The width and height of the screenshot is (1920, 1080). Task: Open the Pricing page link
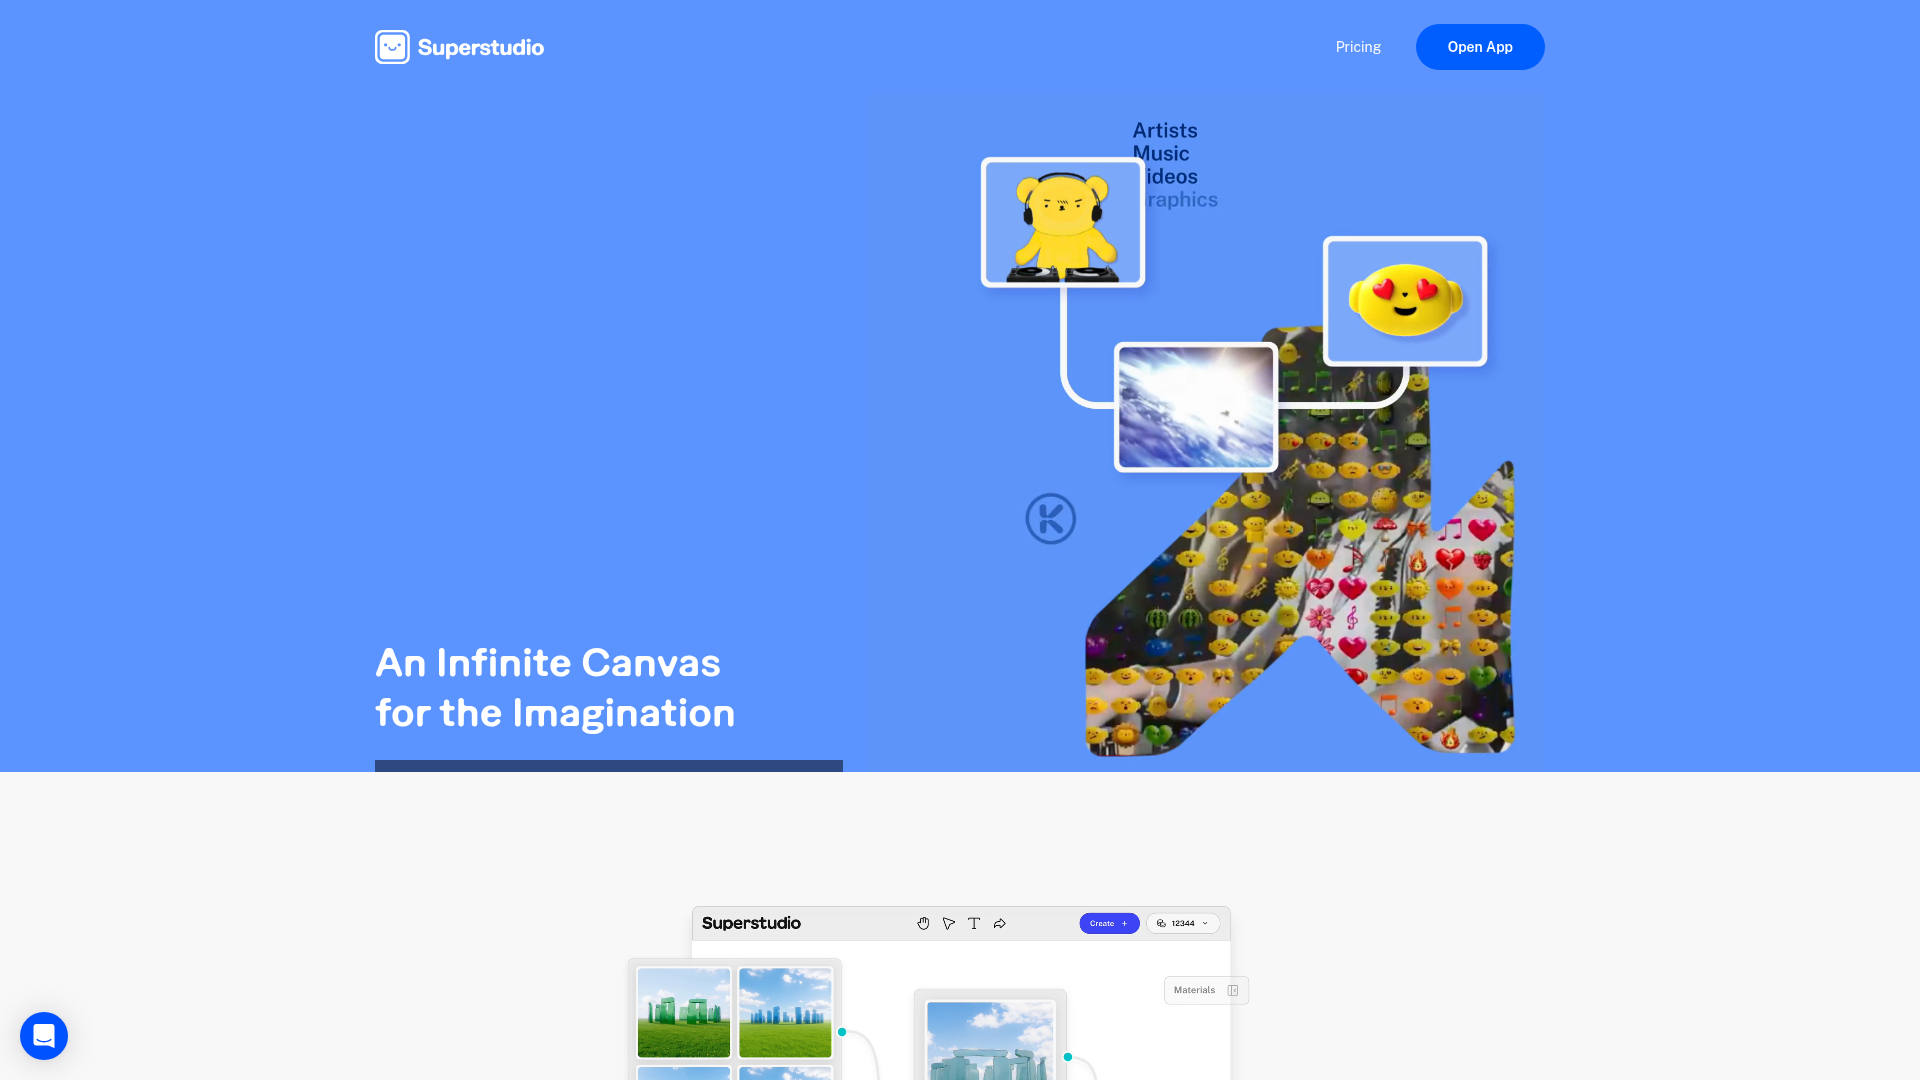click(1358, 47)
